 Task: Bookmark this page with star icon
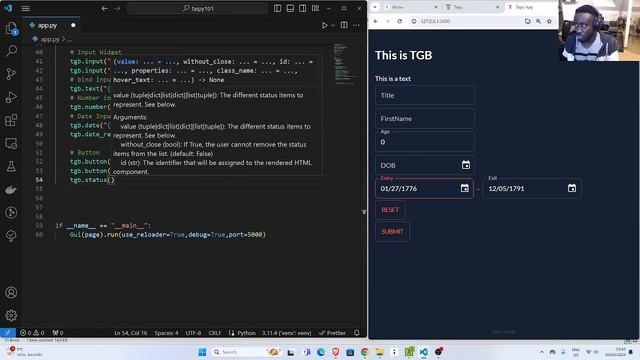click(549, 21)
